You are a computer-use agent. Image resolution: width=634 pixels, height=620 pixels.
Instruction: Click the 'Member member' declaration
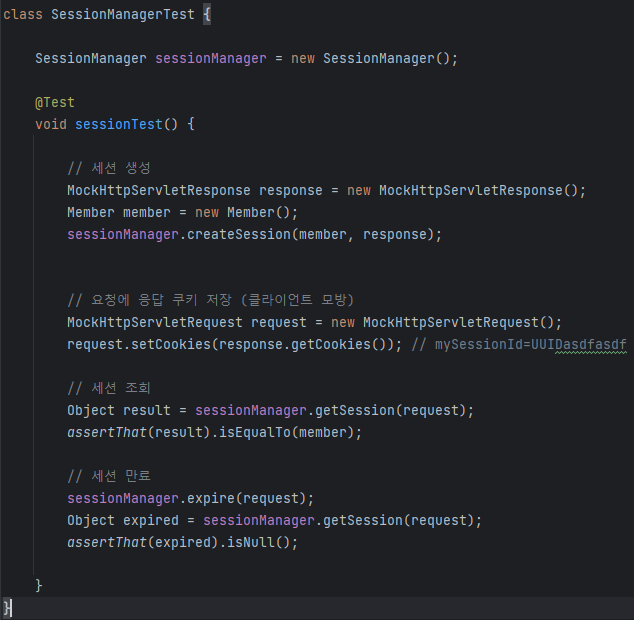pos(118,212)
